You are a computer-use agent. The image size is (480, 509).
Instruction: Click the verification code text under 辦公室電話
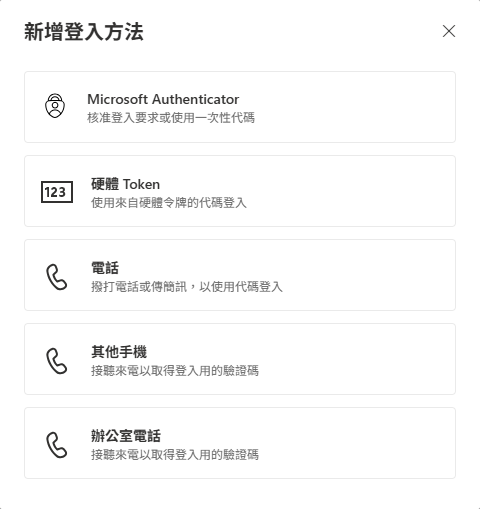click(x=175, y=455)
